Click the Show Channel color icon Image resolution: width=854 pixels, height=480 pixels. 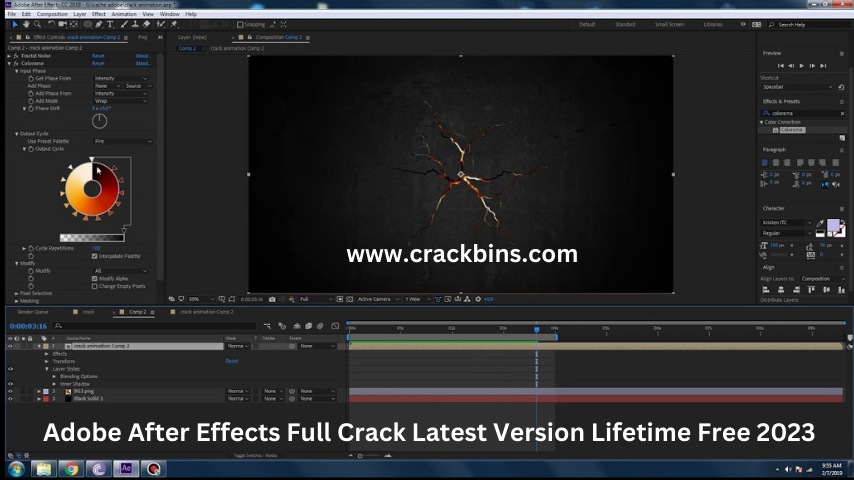tap(292, 299)
